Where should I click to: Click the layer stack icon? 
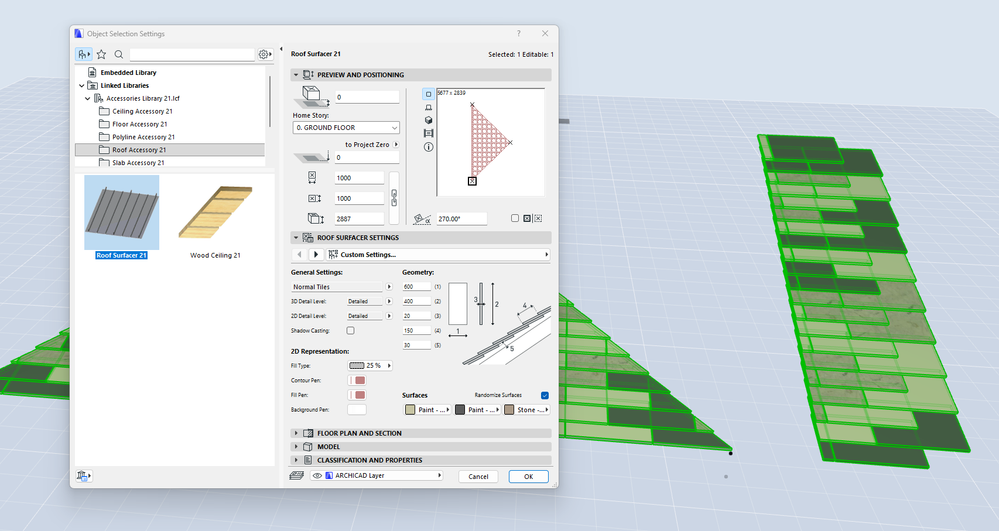tap(296, 476)
